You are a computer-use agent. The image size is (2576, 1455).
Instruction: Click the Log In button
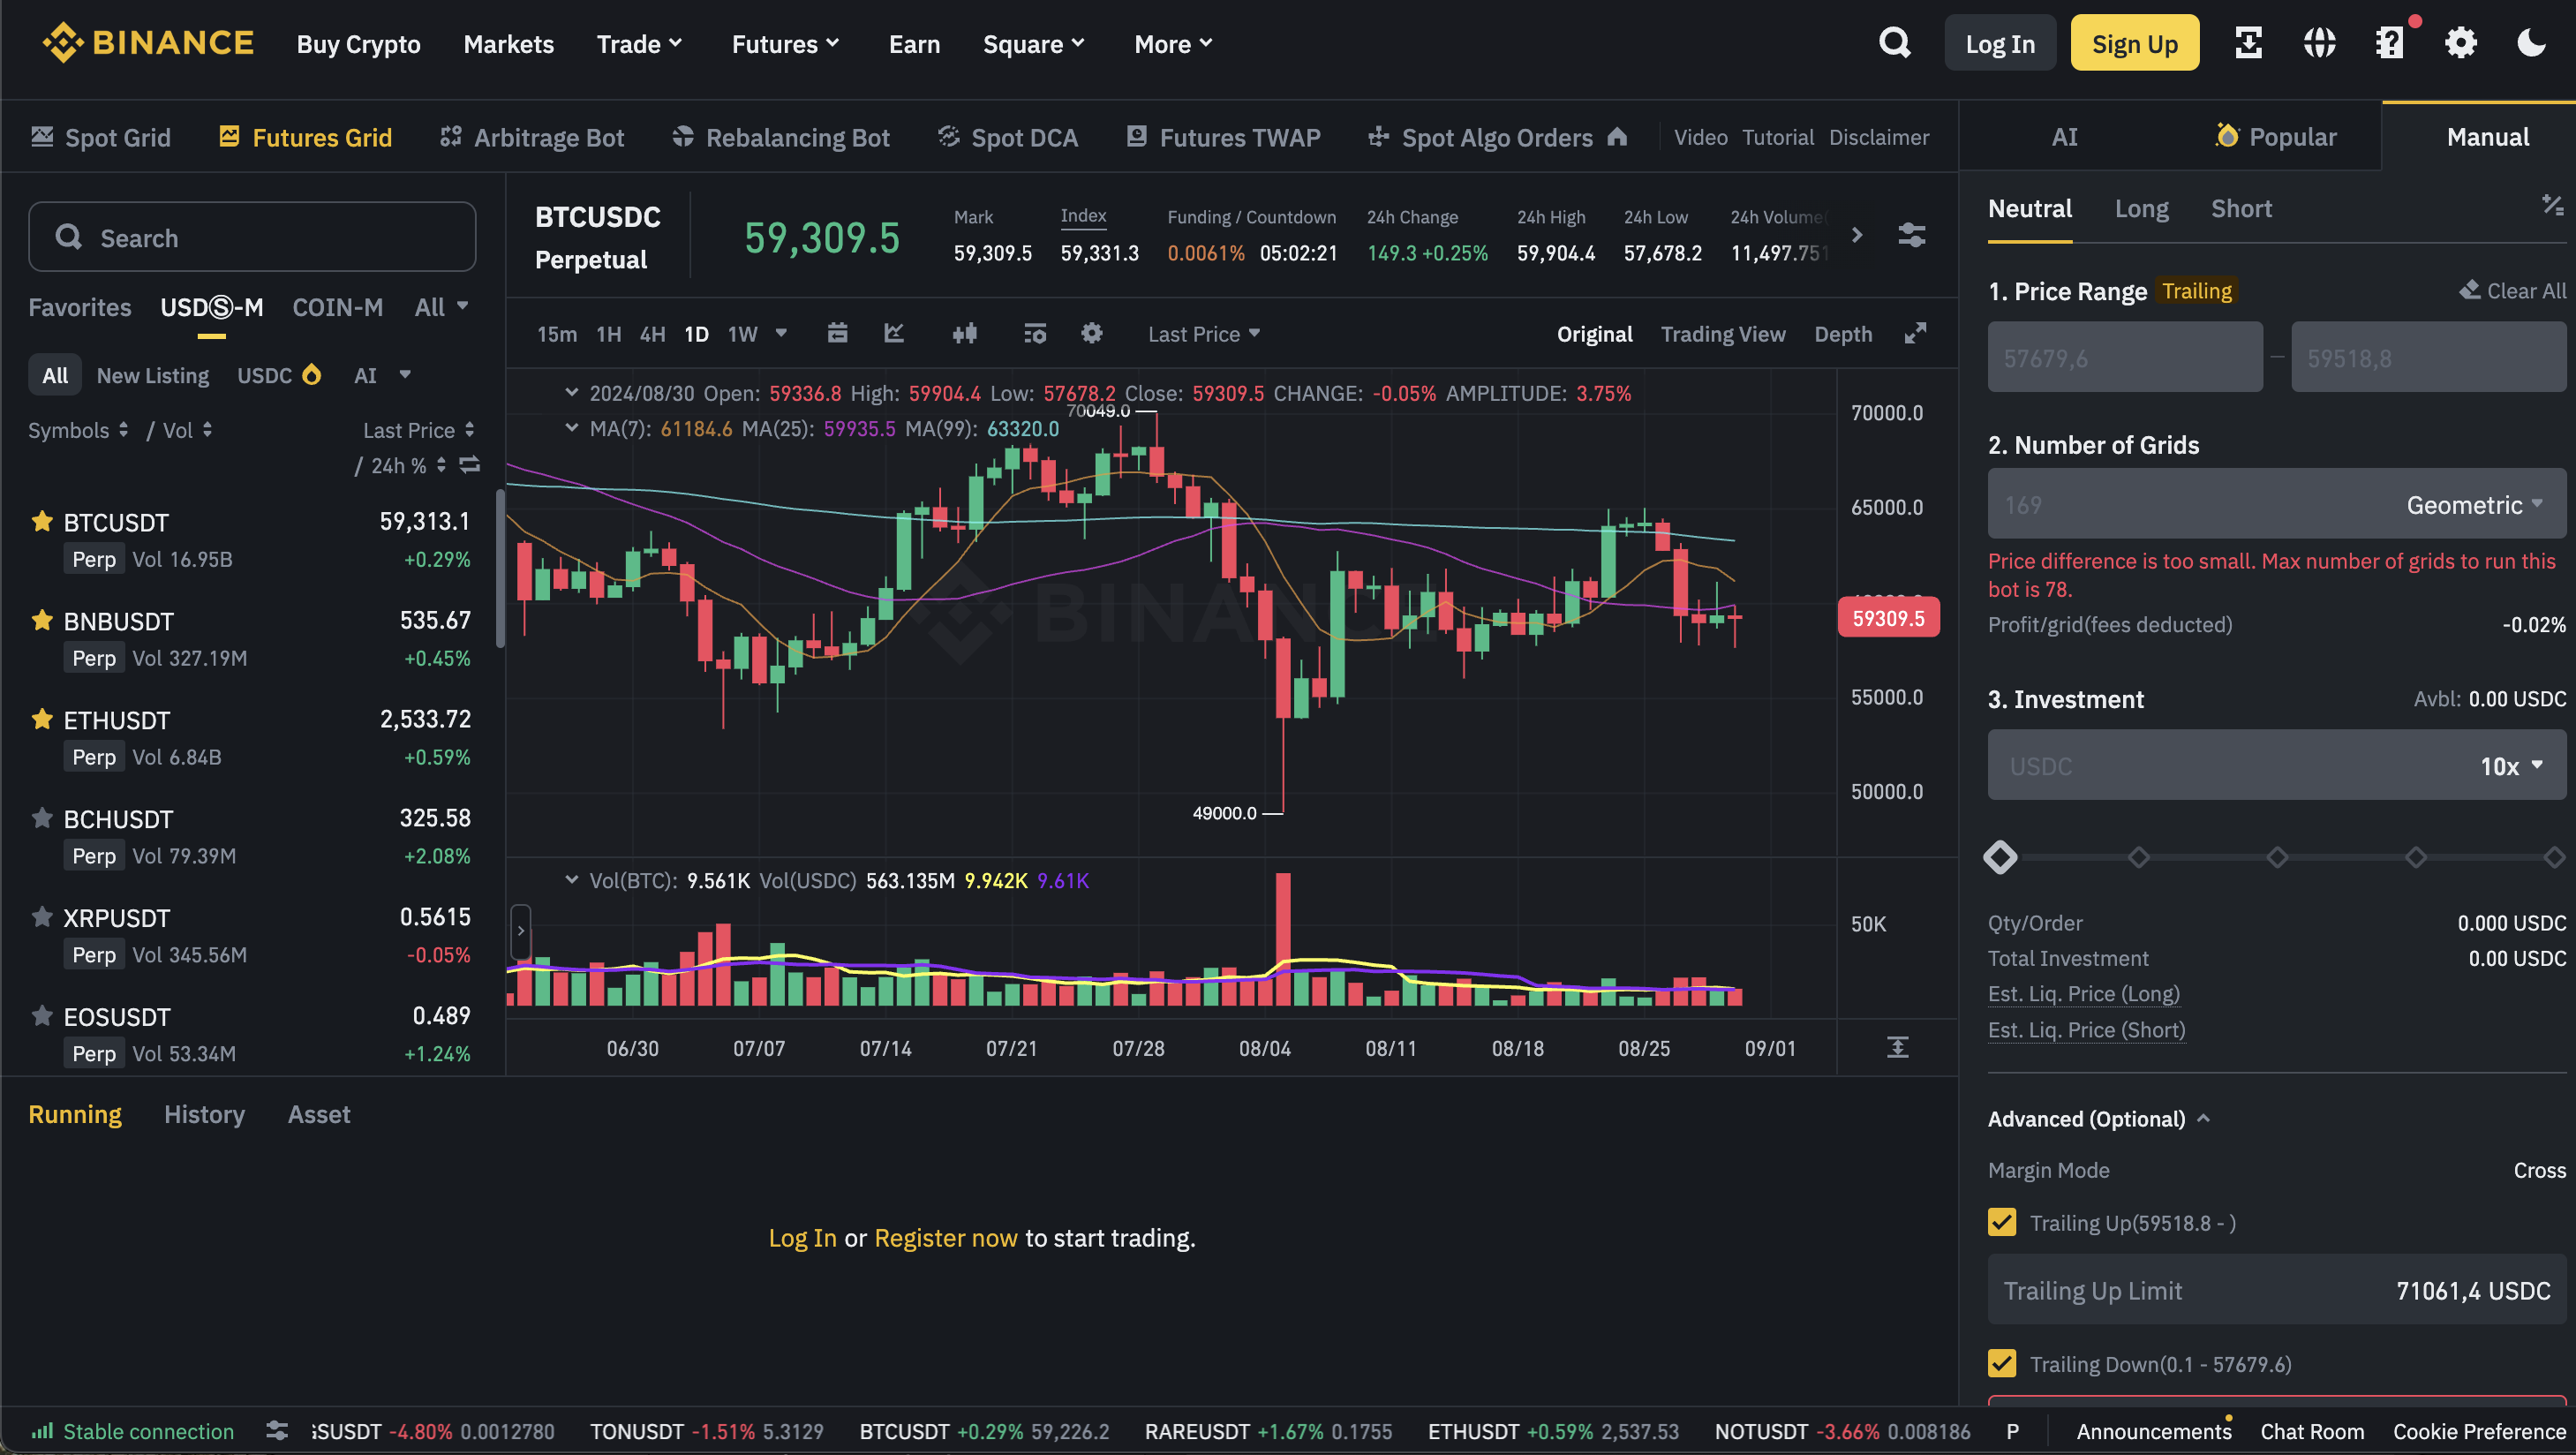click(2000, 43)
